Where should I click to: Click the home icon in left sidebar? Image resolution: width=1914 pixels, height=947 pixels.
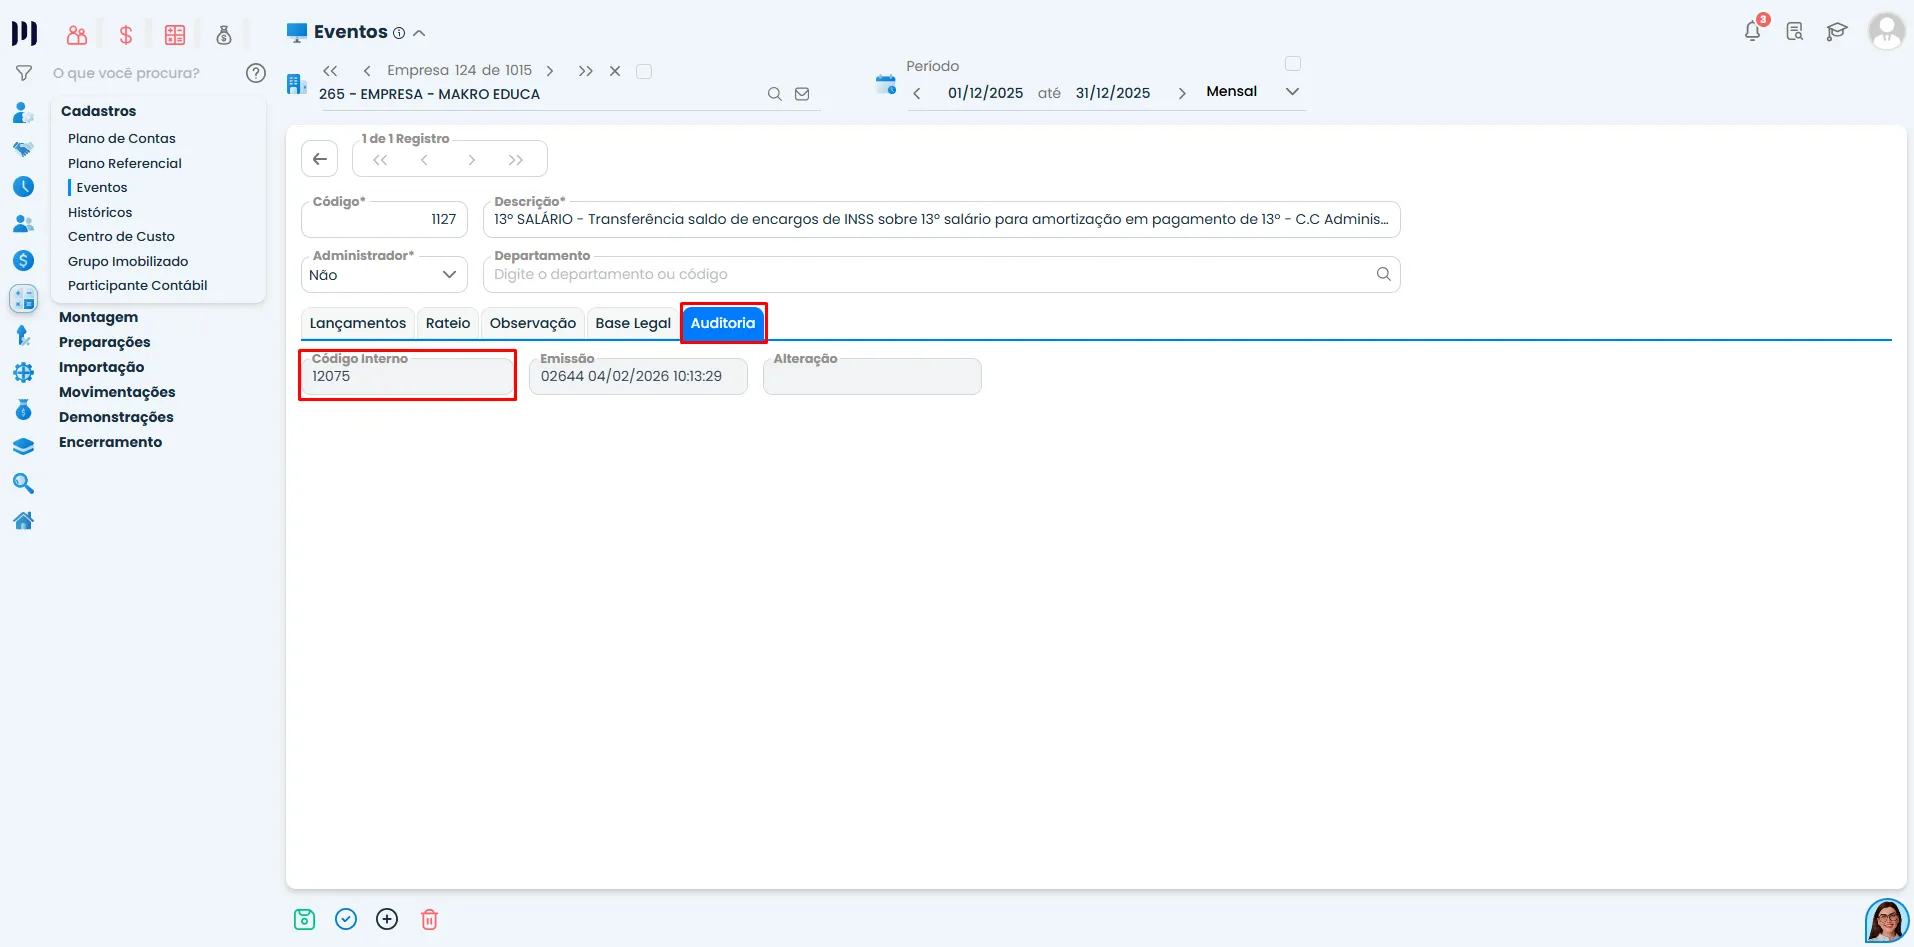[24, 520]
